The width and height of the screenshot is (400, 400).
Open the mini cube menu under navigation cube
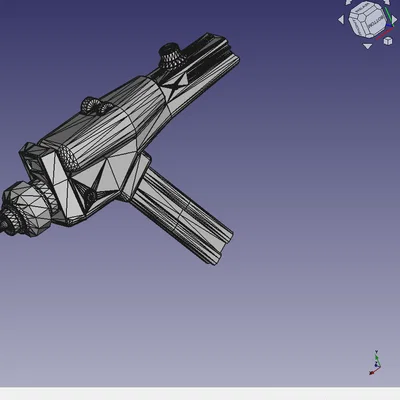388,41
